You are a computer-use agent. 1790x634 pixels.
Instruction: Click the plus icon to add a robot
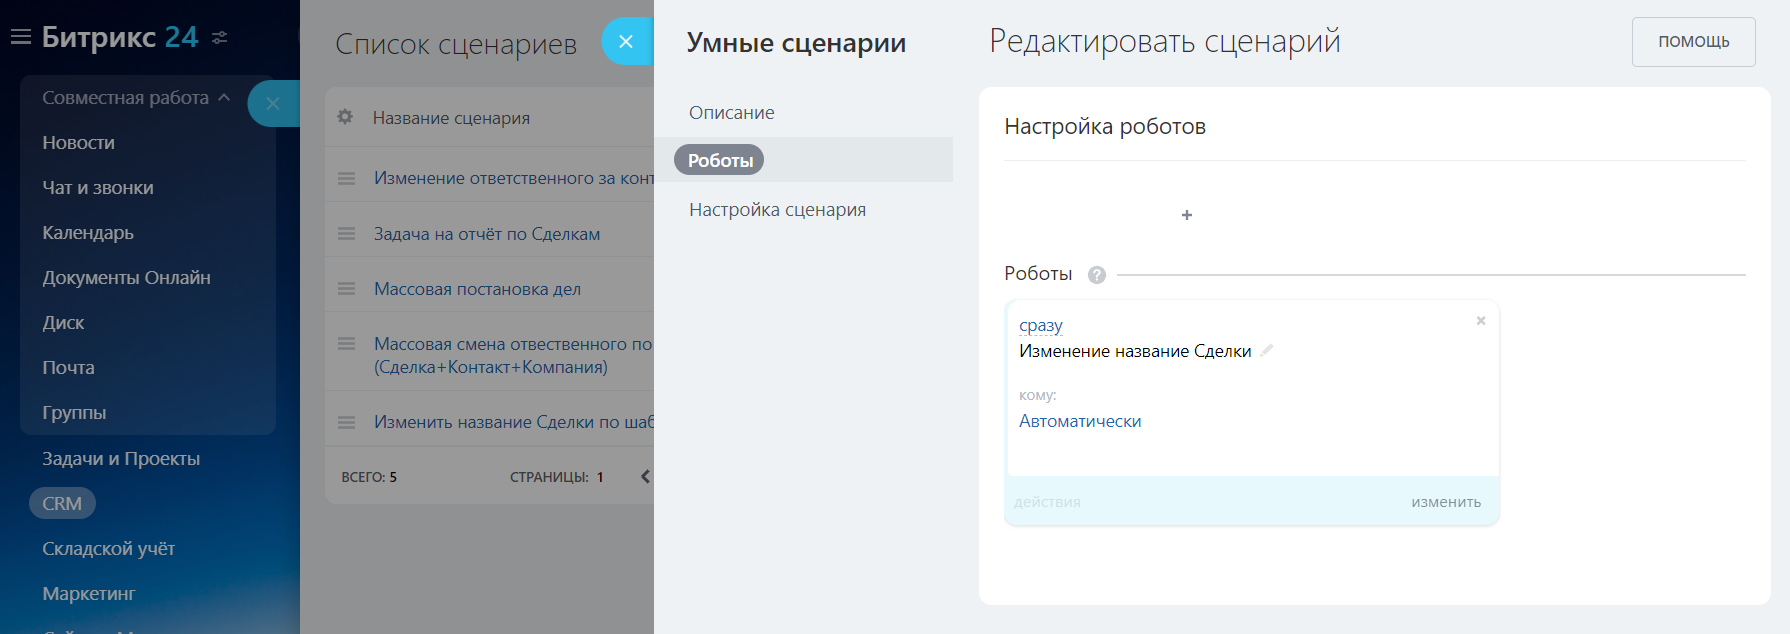tap(1187, 215)
